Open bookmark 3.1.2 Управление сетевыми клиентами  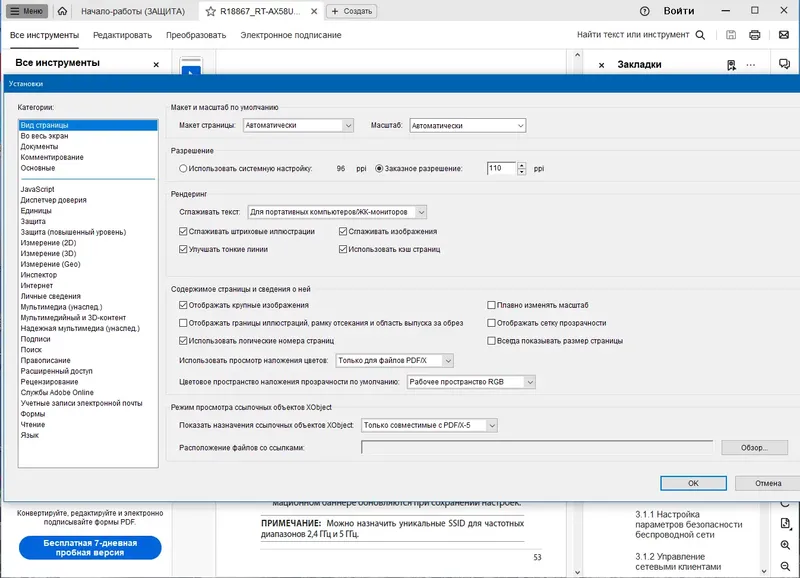[x=678, y=562]
